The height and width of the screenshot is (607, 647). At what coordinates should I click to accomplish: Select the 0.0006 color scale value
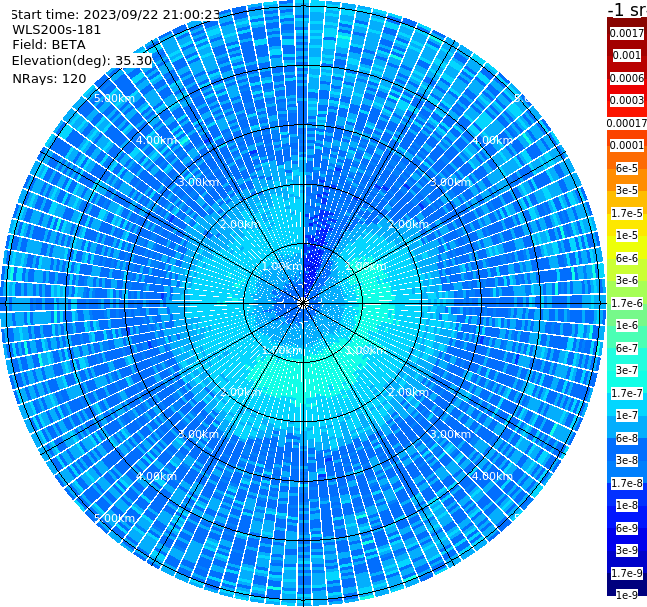[x=627, y=78]
